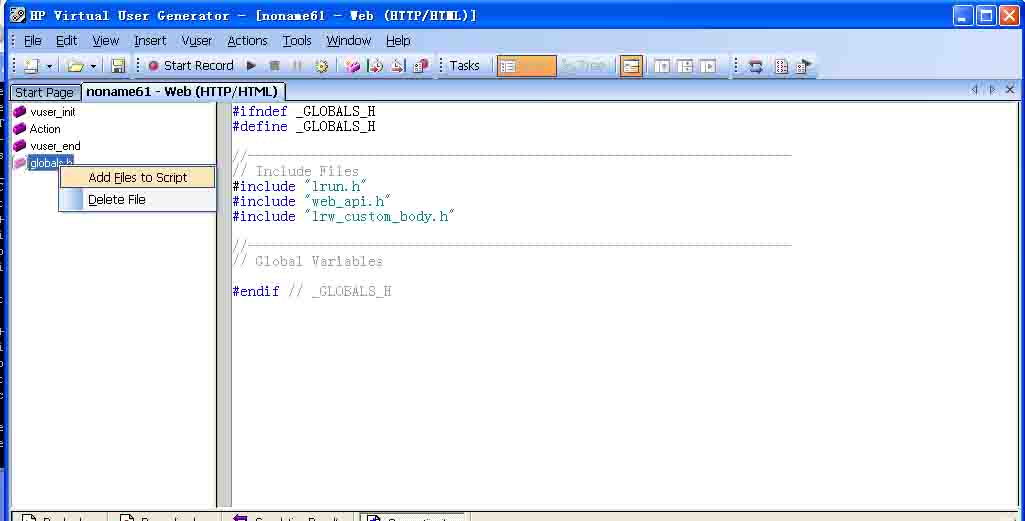Click the grid-like icon near toolbar end
The width and height of the screenshot is (1025, 521).
click(x=781, y=66)
